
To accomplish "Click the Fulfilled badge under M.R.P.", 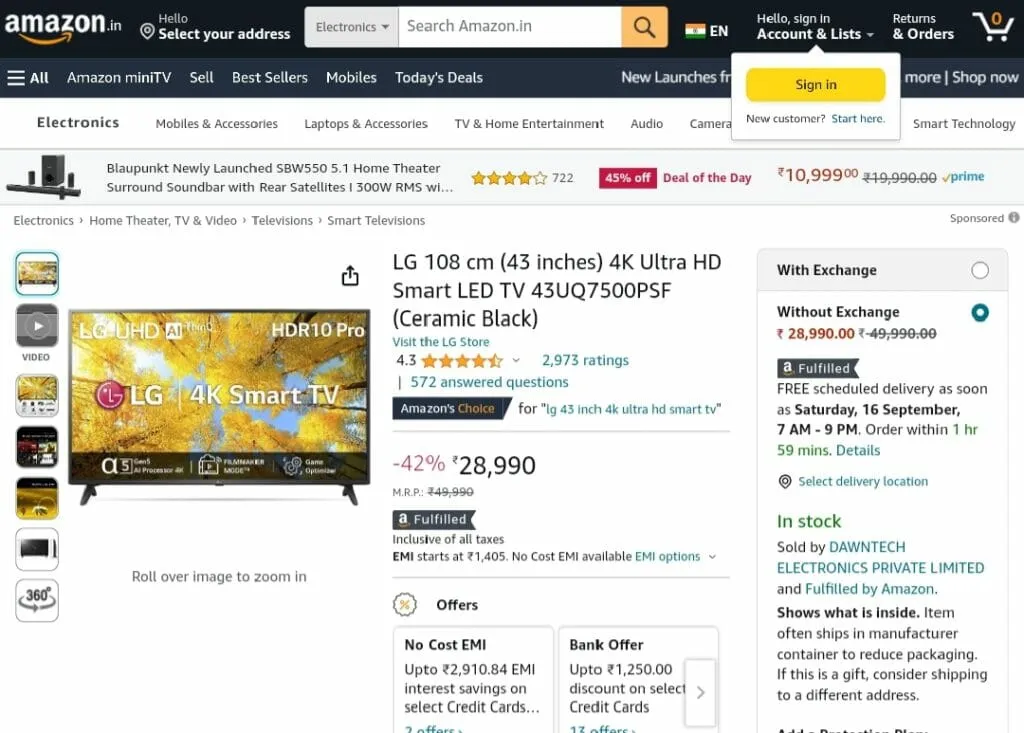I will 434,519.
